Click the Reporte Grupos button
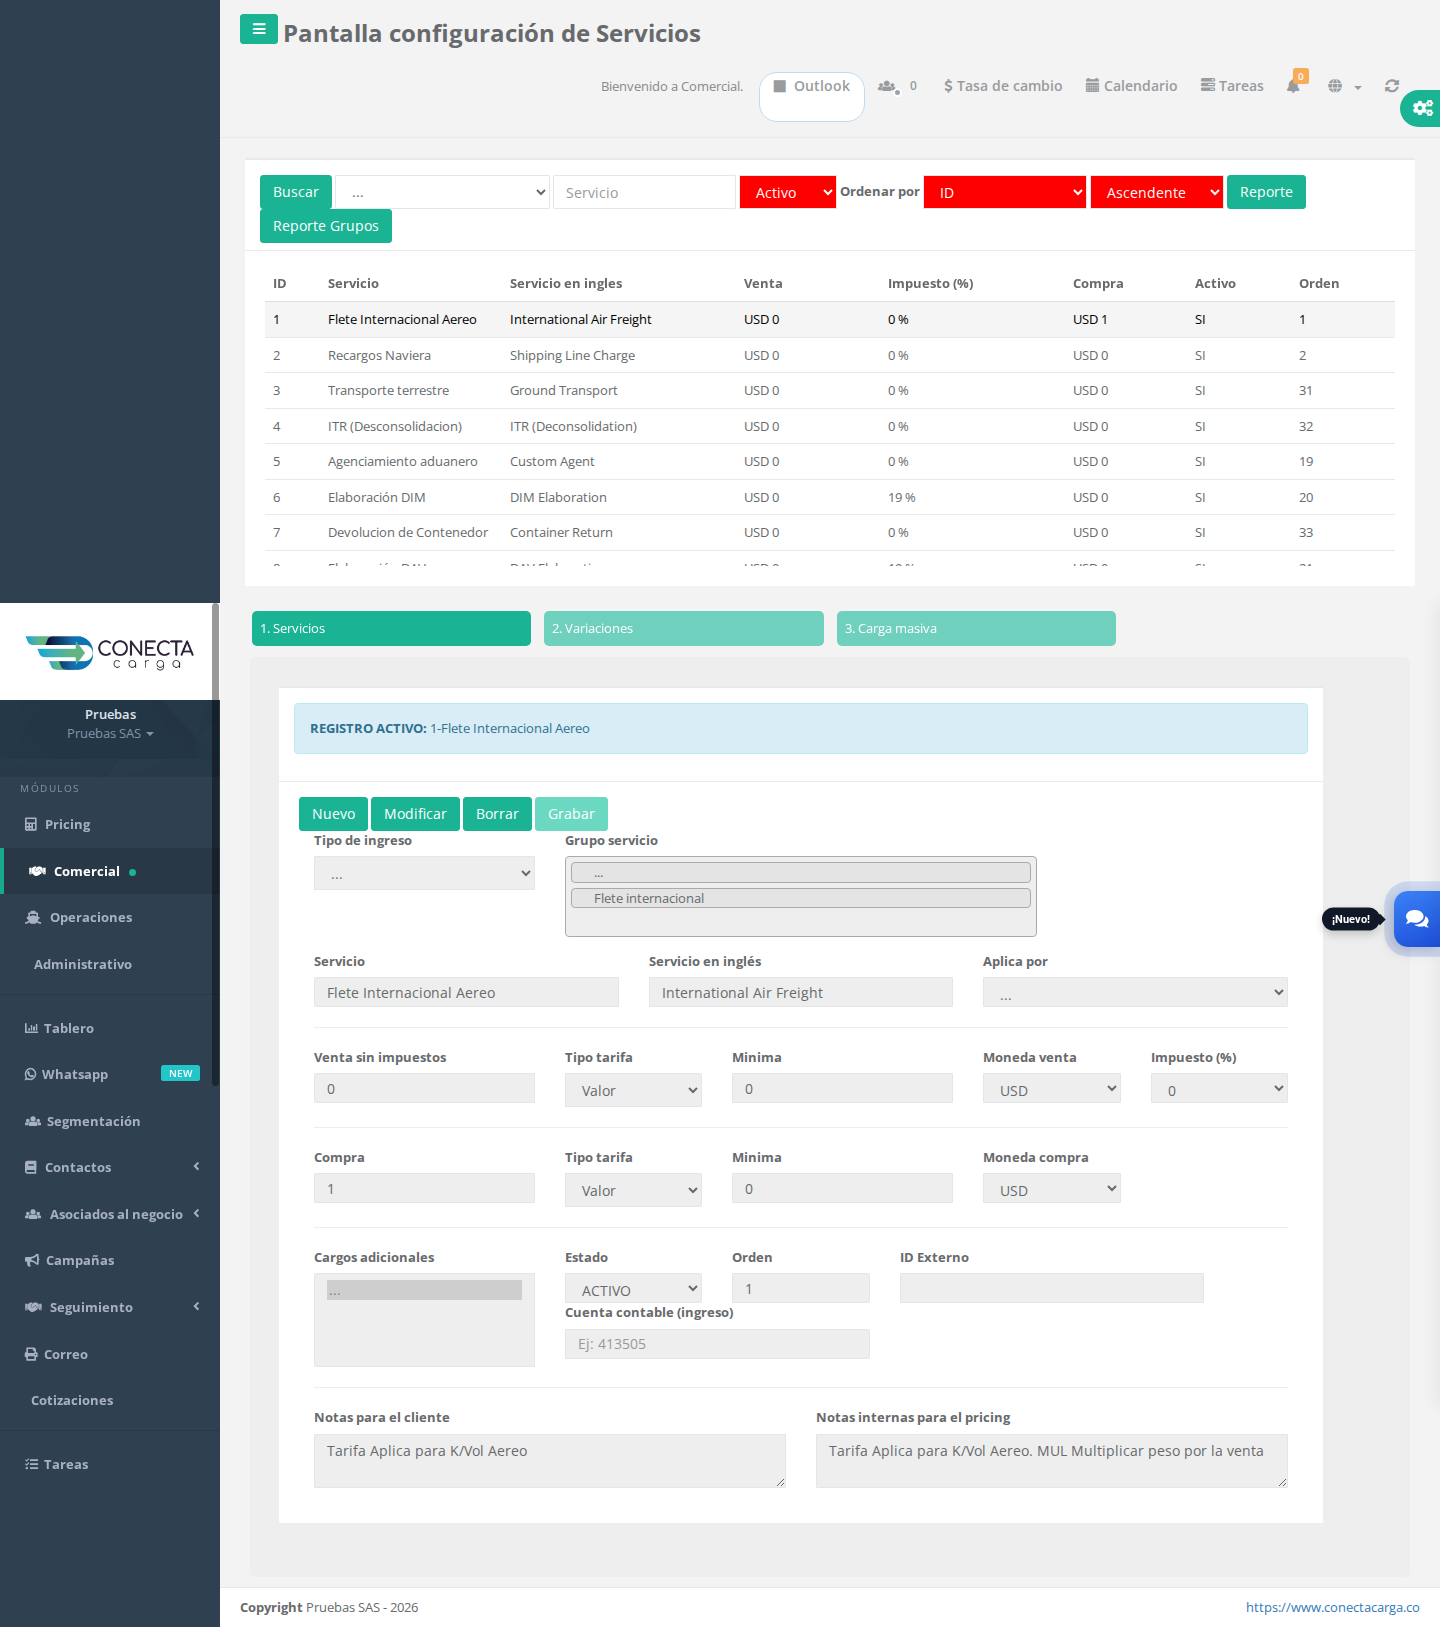This screenshot has width=1440, height=1627. pyautogui.click(x=326, y=226)
